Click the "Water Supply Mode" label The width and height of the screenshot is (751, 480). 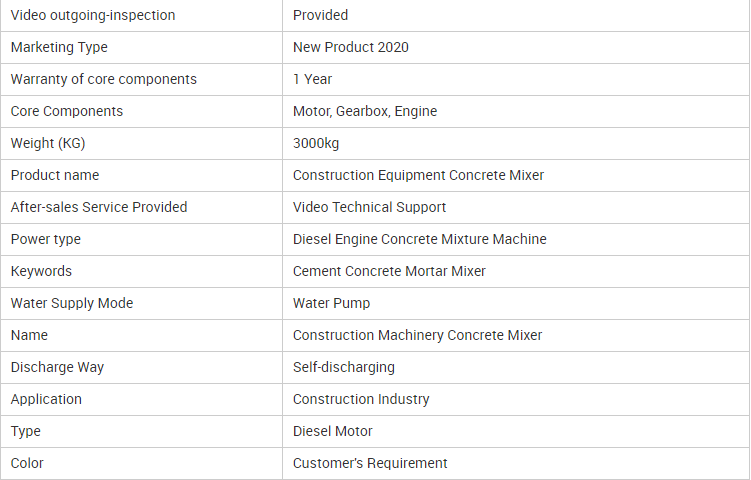72,303
